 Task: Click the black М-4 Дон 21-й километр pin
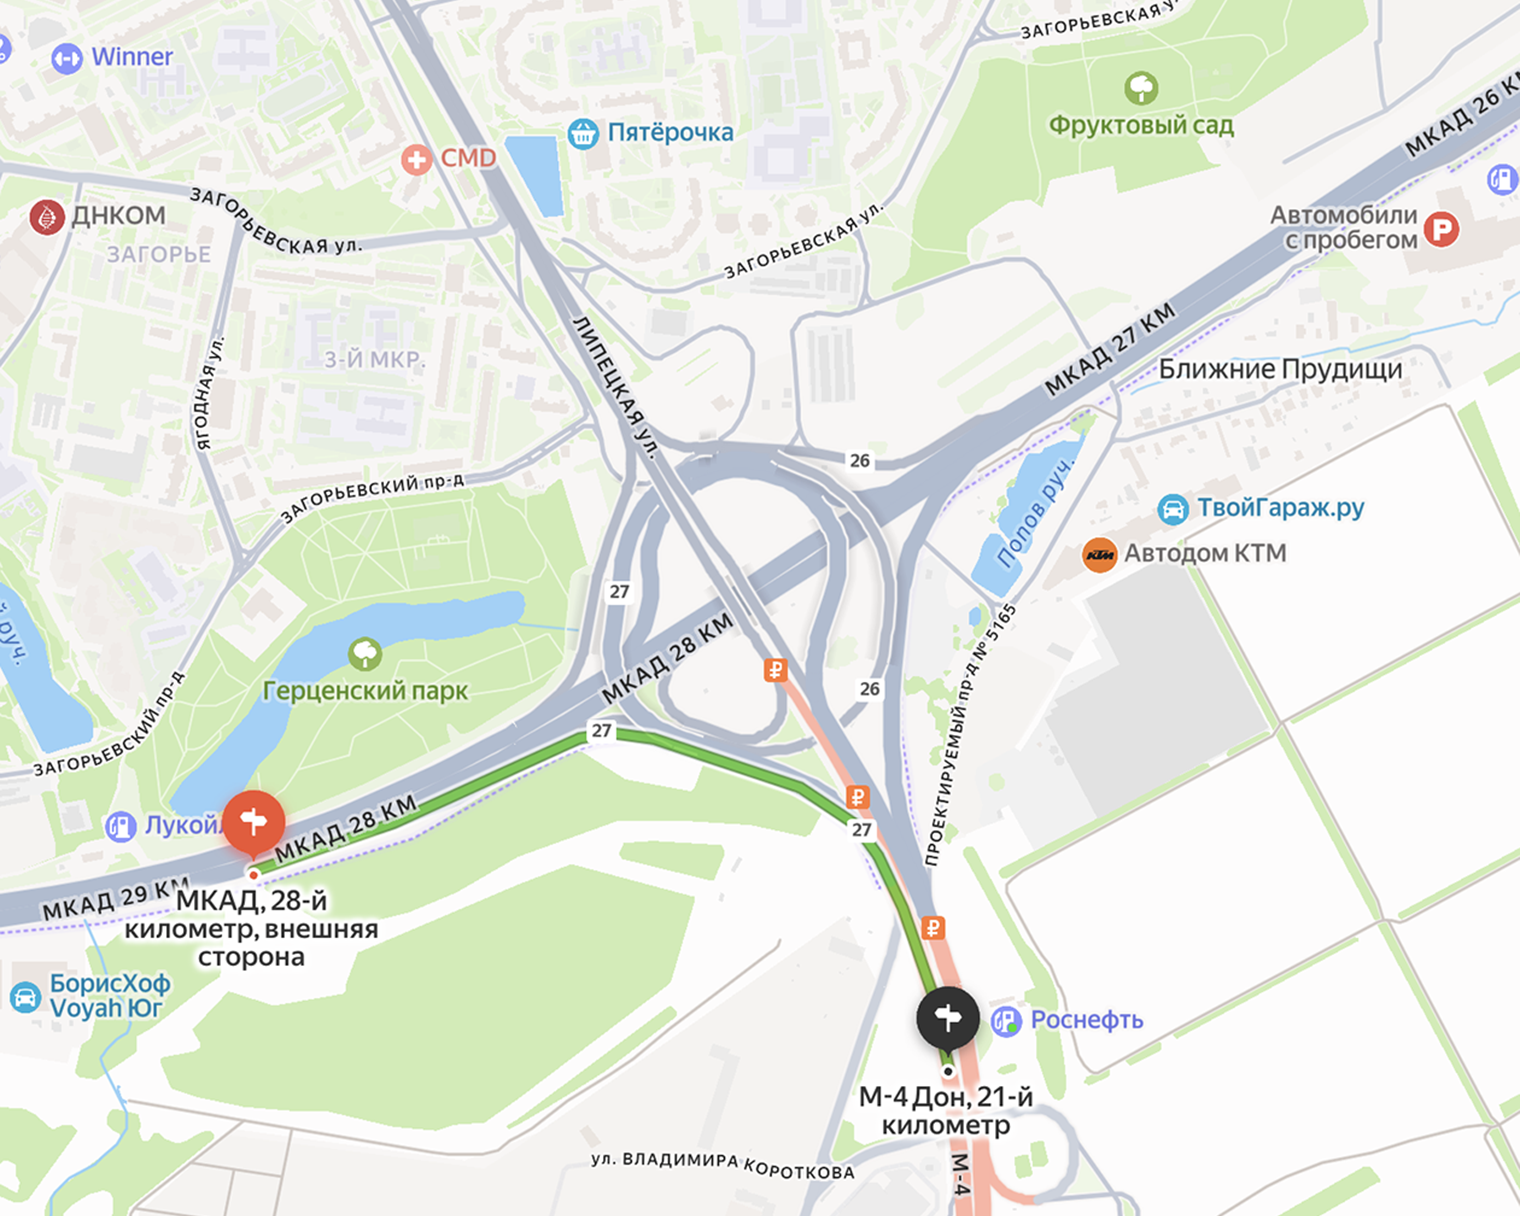pyautogui.click(x=948, y=1018)
